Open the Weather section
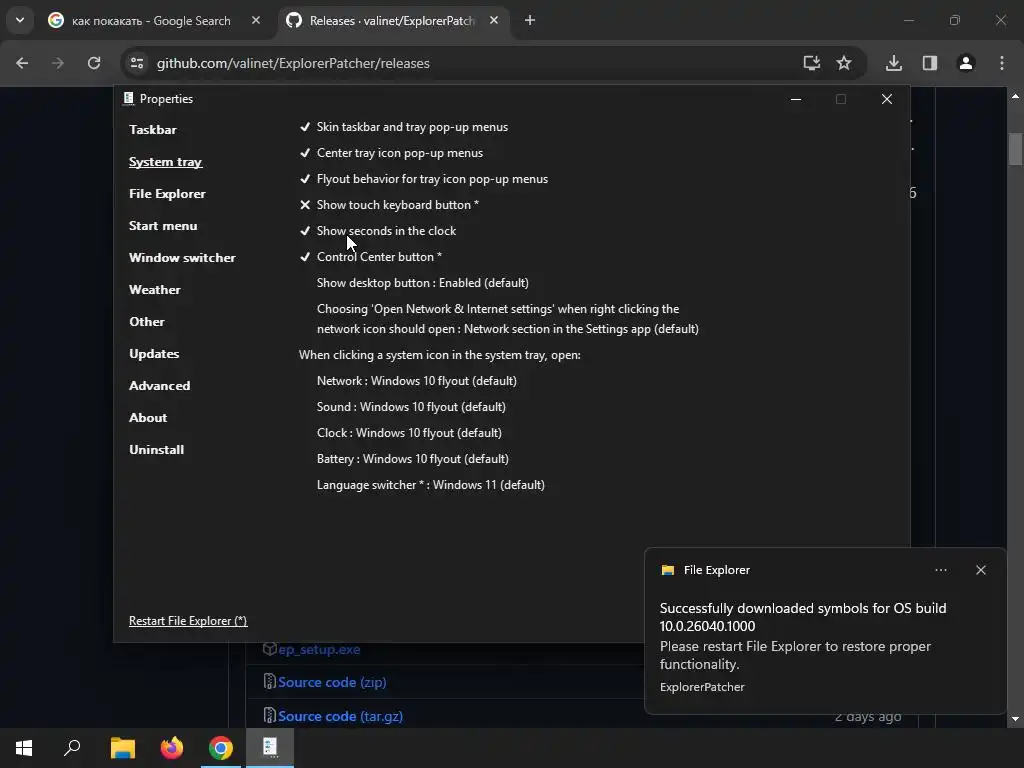 (x=155, y=290)
